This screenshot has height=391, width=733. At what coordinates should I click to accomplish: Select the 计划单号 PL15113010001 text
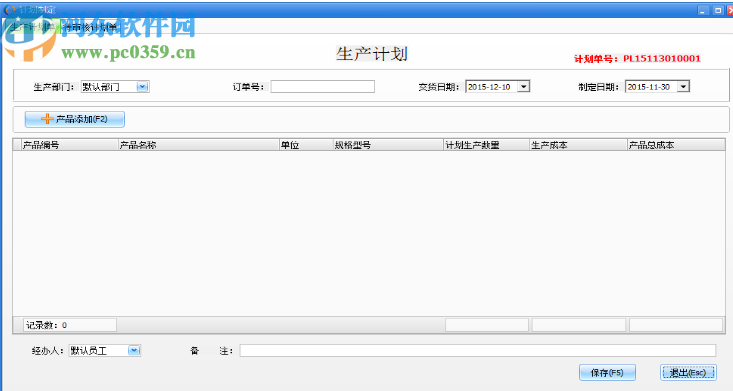[x=637, y=58]
